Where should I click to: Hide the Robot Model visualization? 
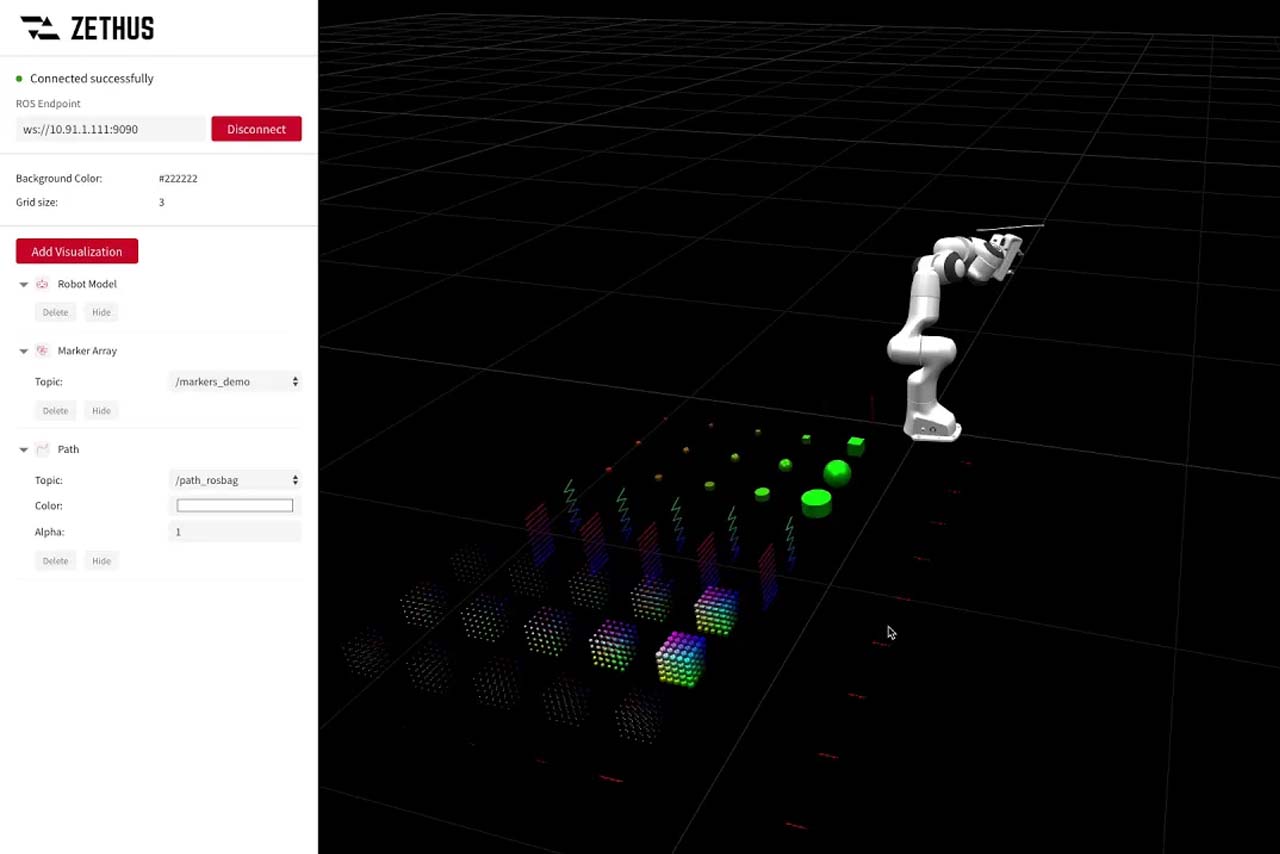pos(101,312)
